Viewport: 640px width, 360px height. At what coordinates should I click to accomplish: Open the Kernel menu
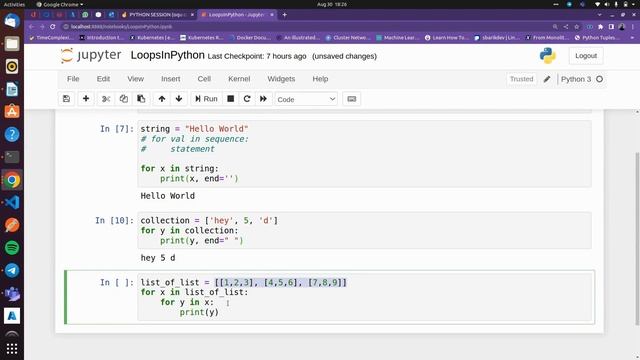239,79
